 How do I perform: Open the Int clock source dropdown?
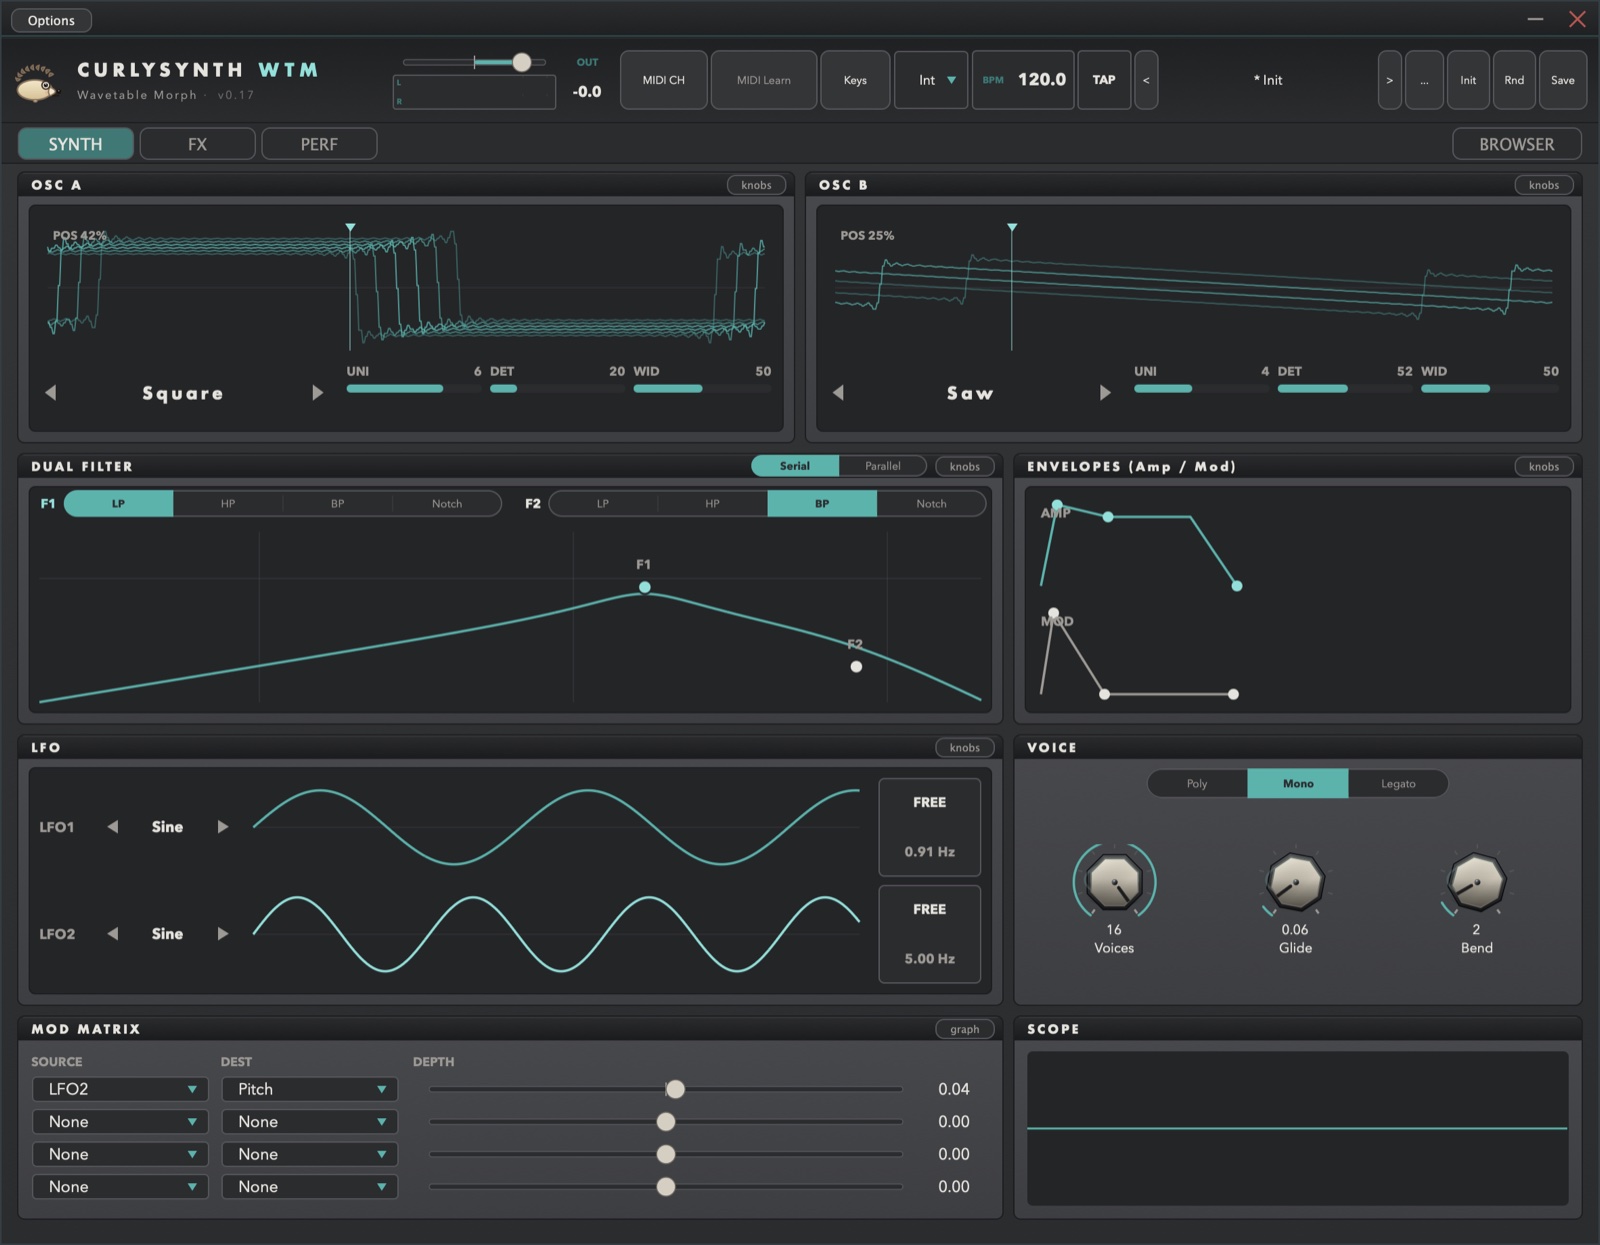(x=931, y=80)
